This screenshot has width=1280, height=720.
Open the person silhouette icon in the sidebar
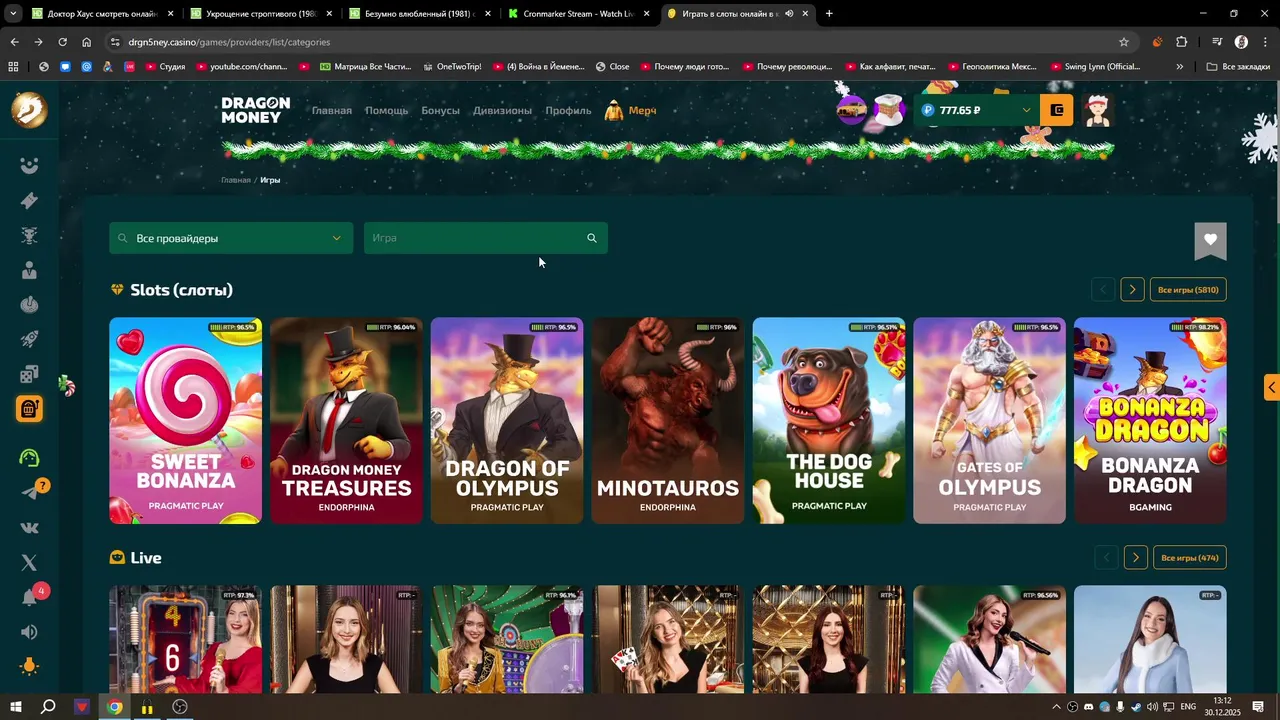(x=29, y=270)
